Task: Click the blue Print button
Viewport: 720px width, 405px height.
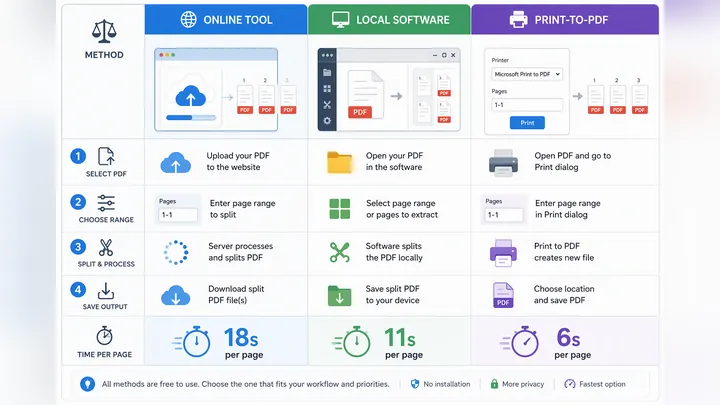Action: [x=527, y=123]
